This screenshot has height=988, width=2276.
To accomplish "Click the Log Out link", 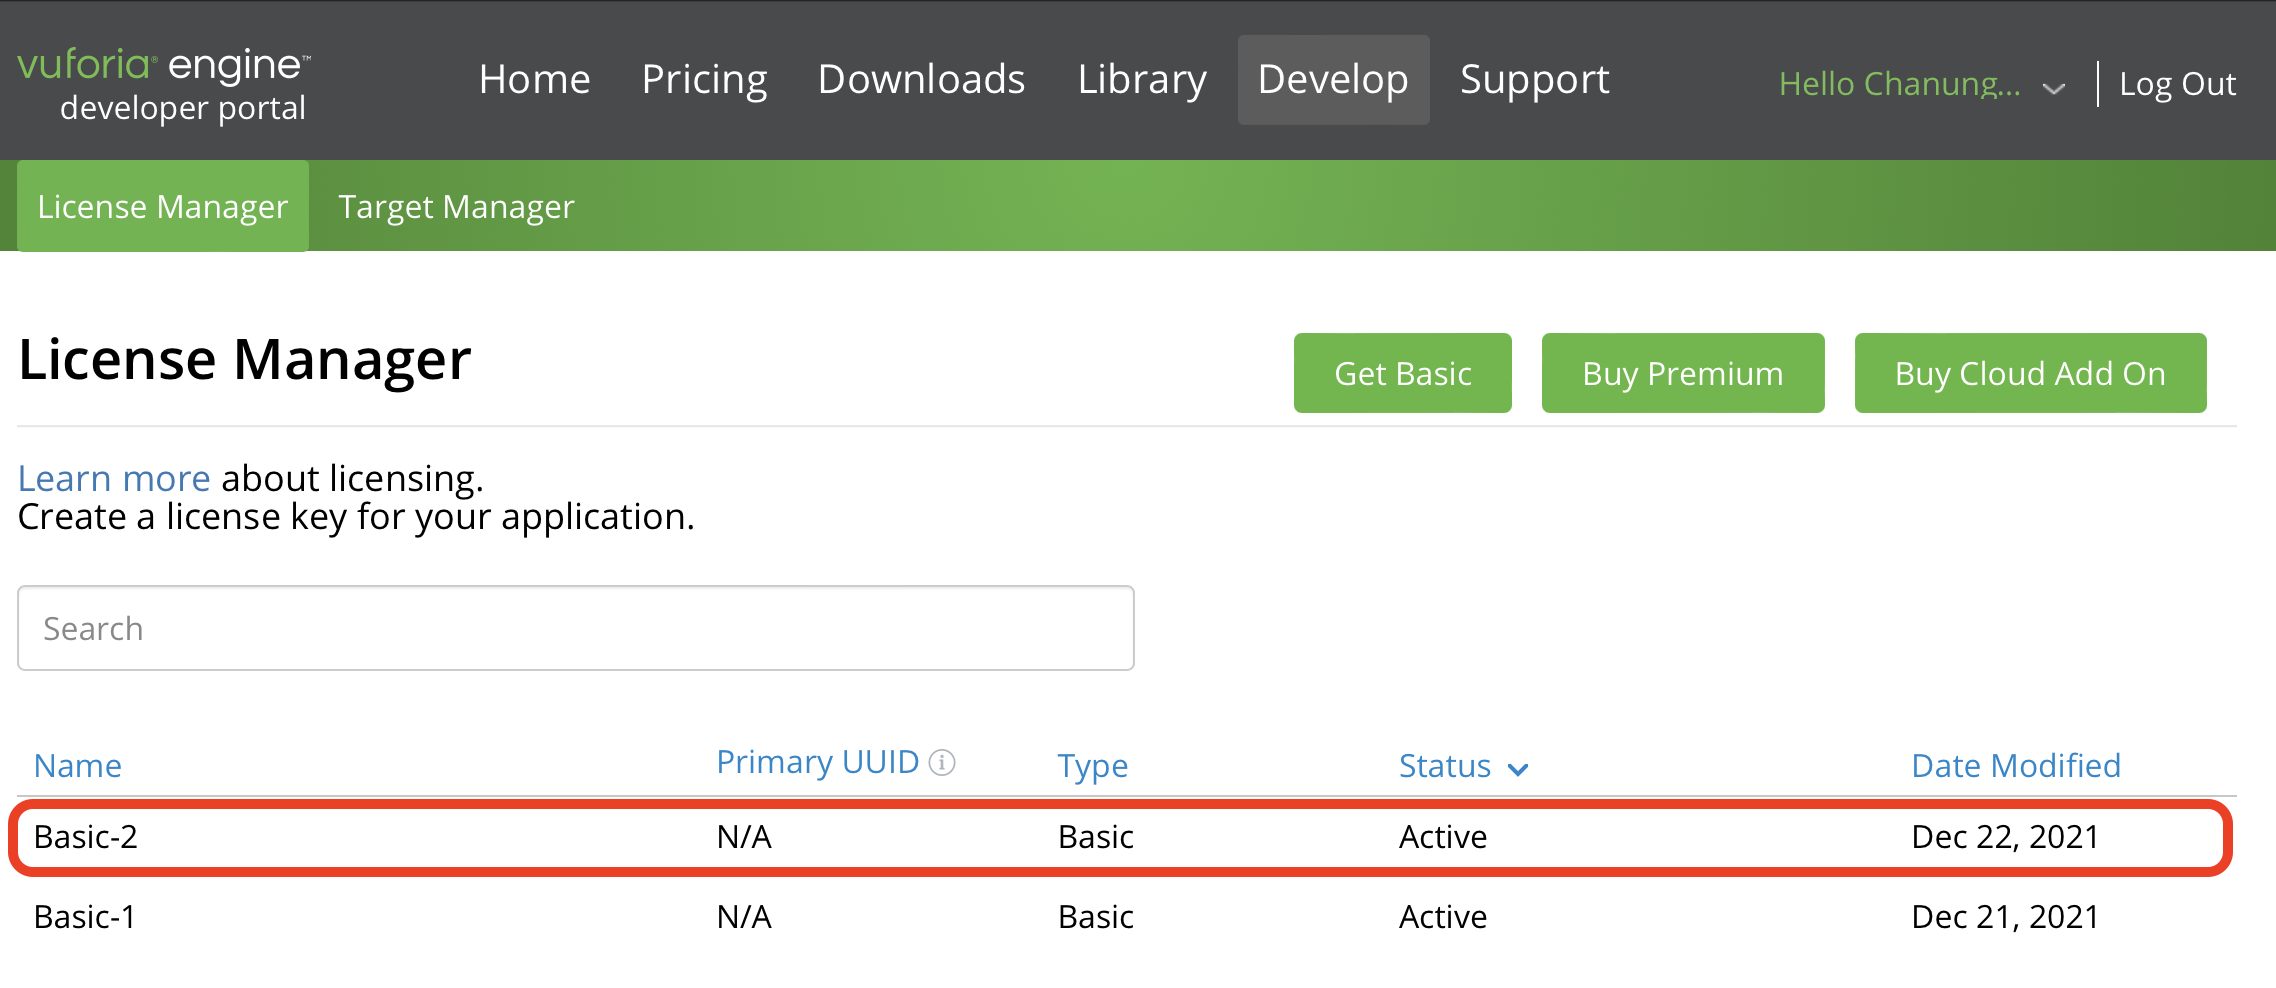I will click(2178, 85).
